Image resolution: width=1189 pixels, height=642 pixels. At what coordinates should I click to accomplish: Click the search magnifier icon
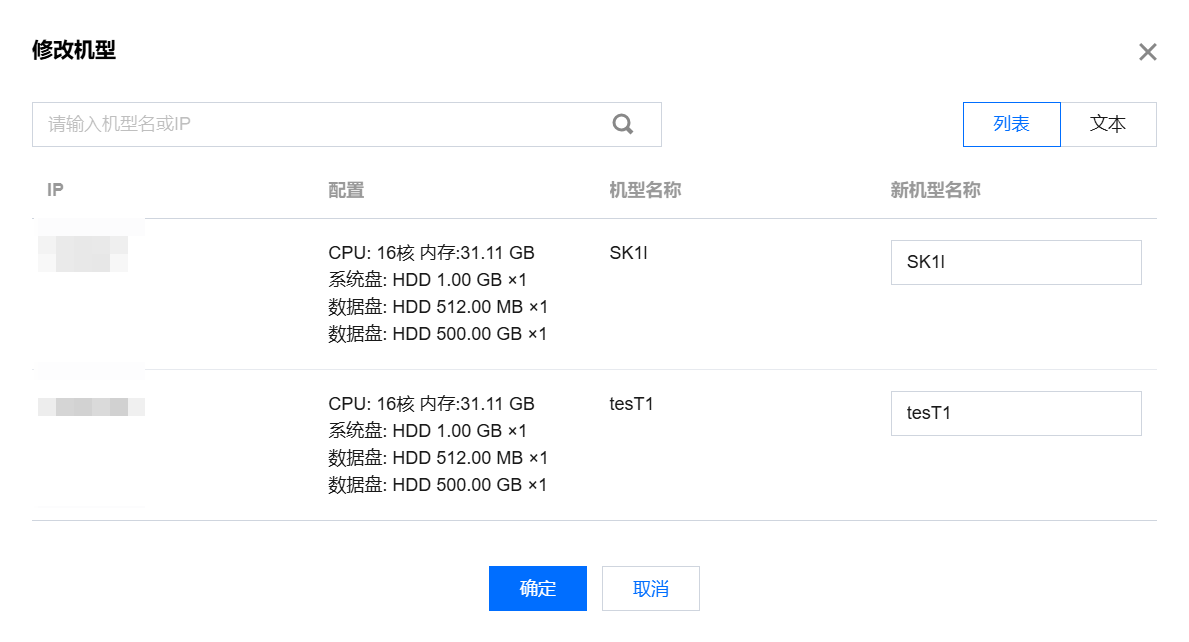point(623,124)
